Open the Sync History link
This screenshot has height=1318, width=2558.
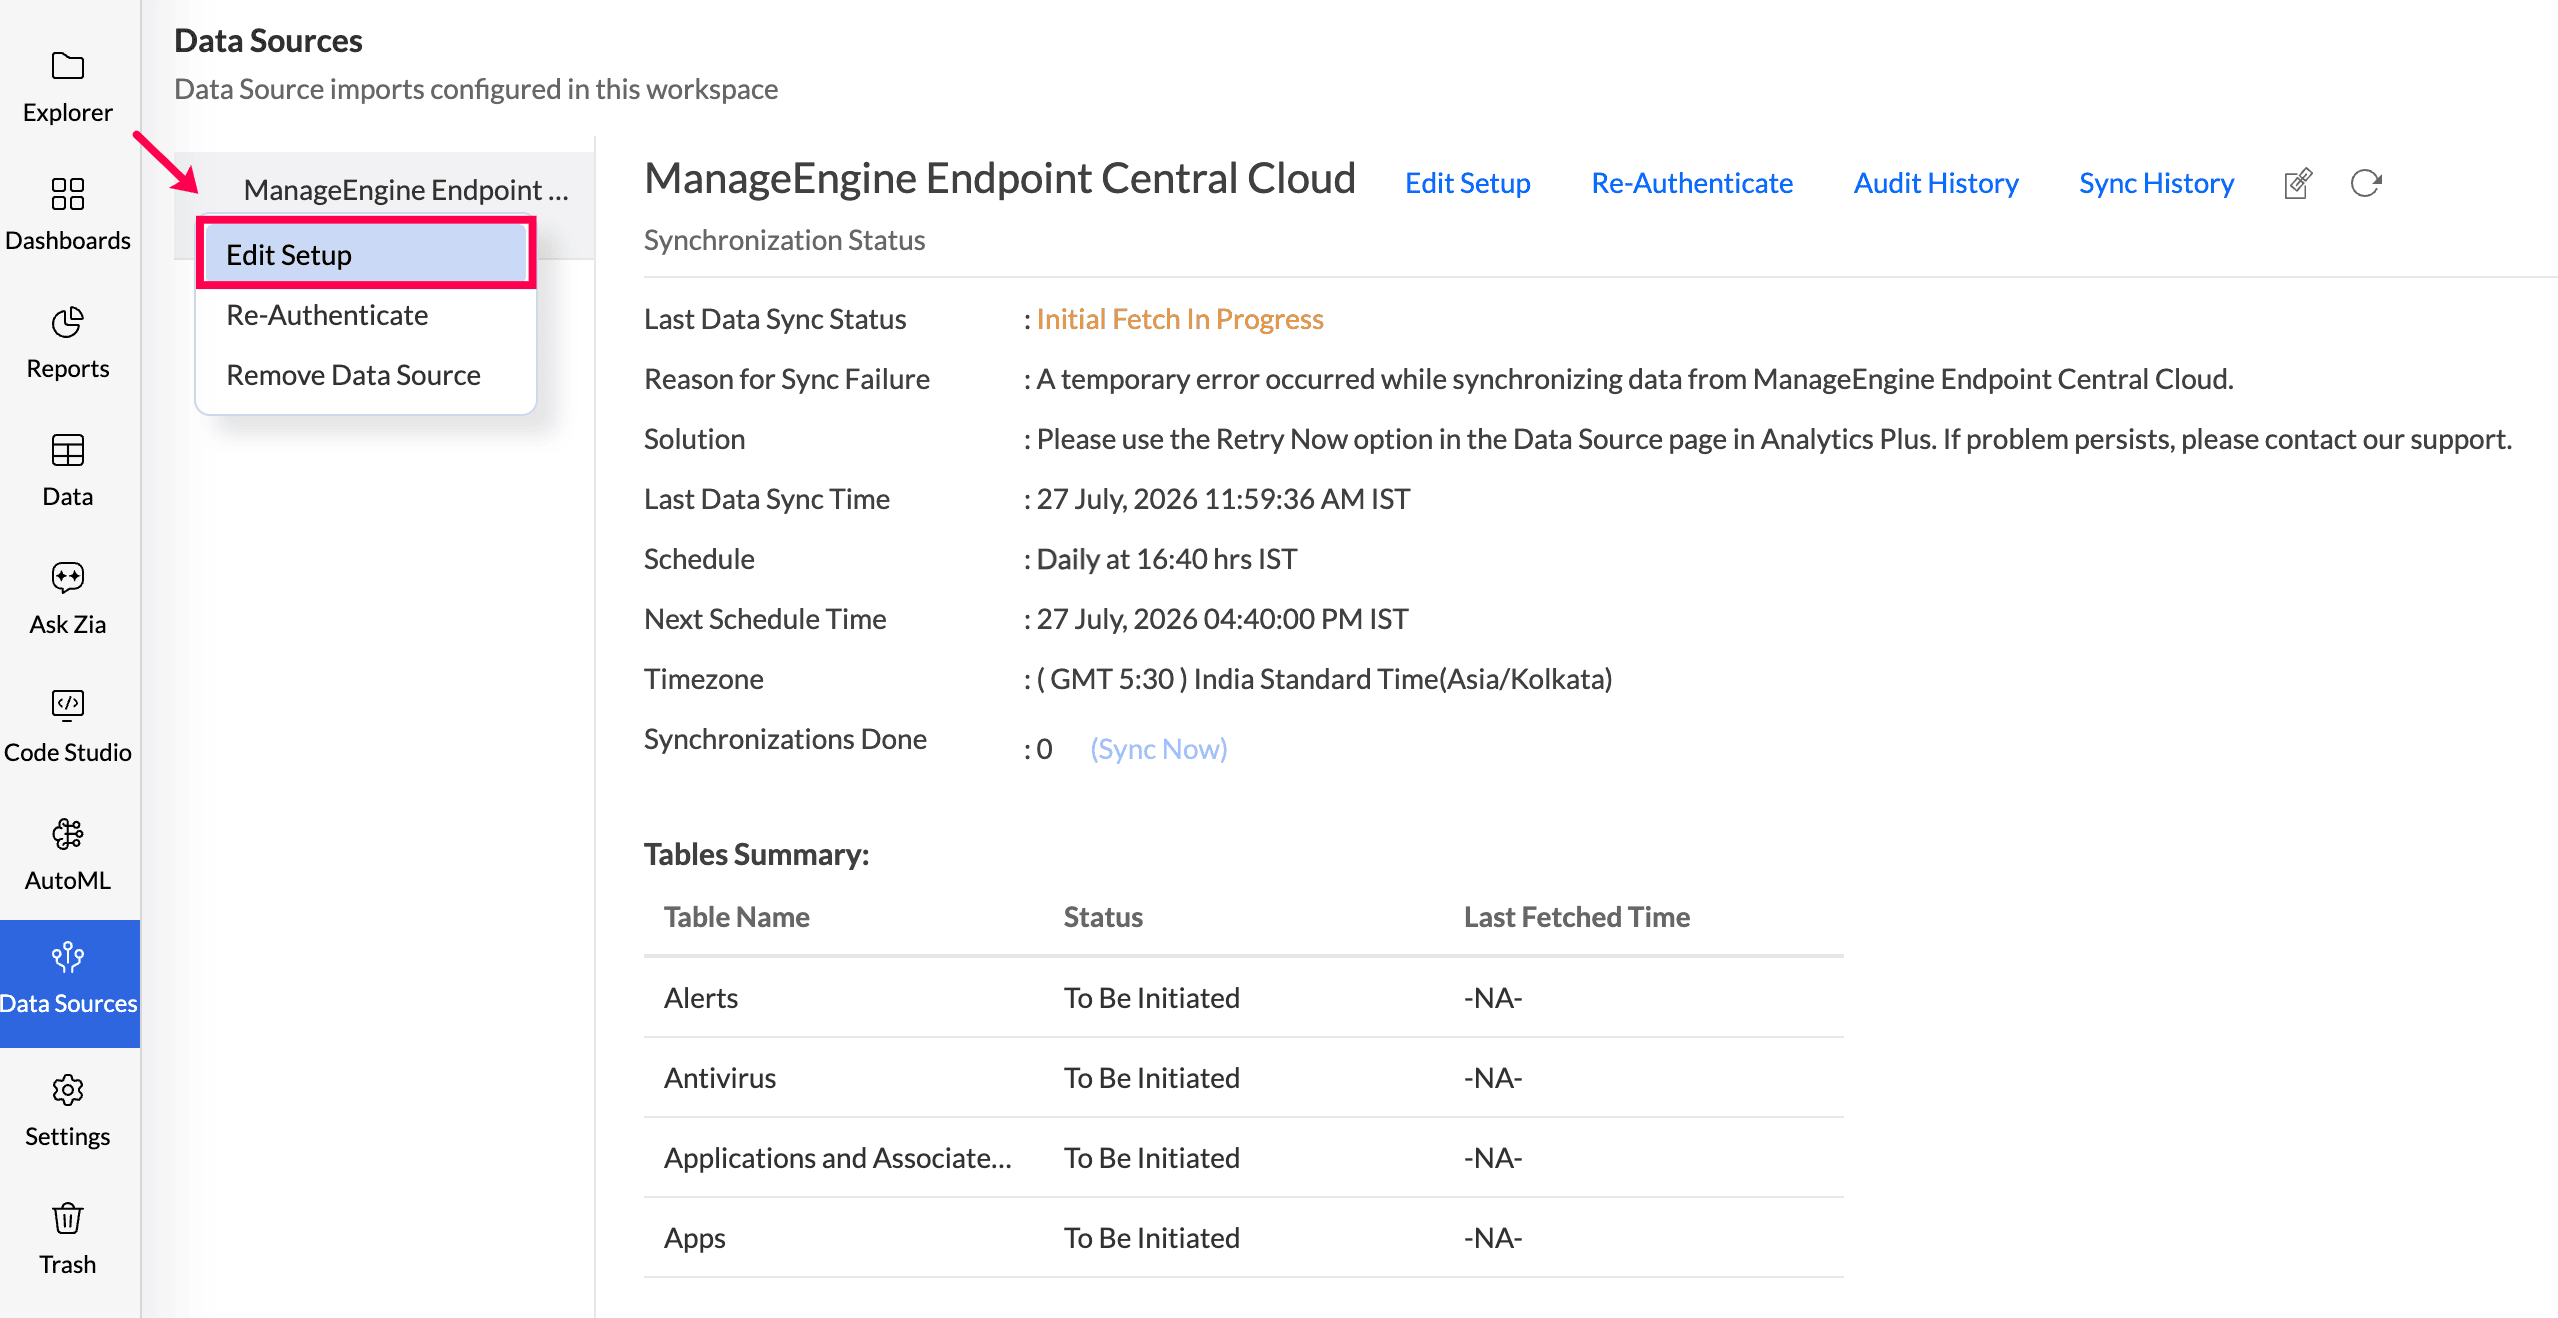(x=2157, y=183)
